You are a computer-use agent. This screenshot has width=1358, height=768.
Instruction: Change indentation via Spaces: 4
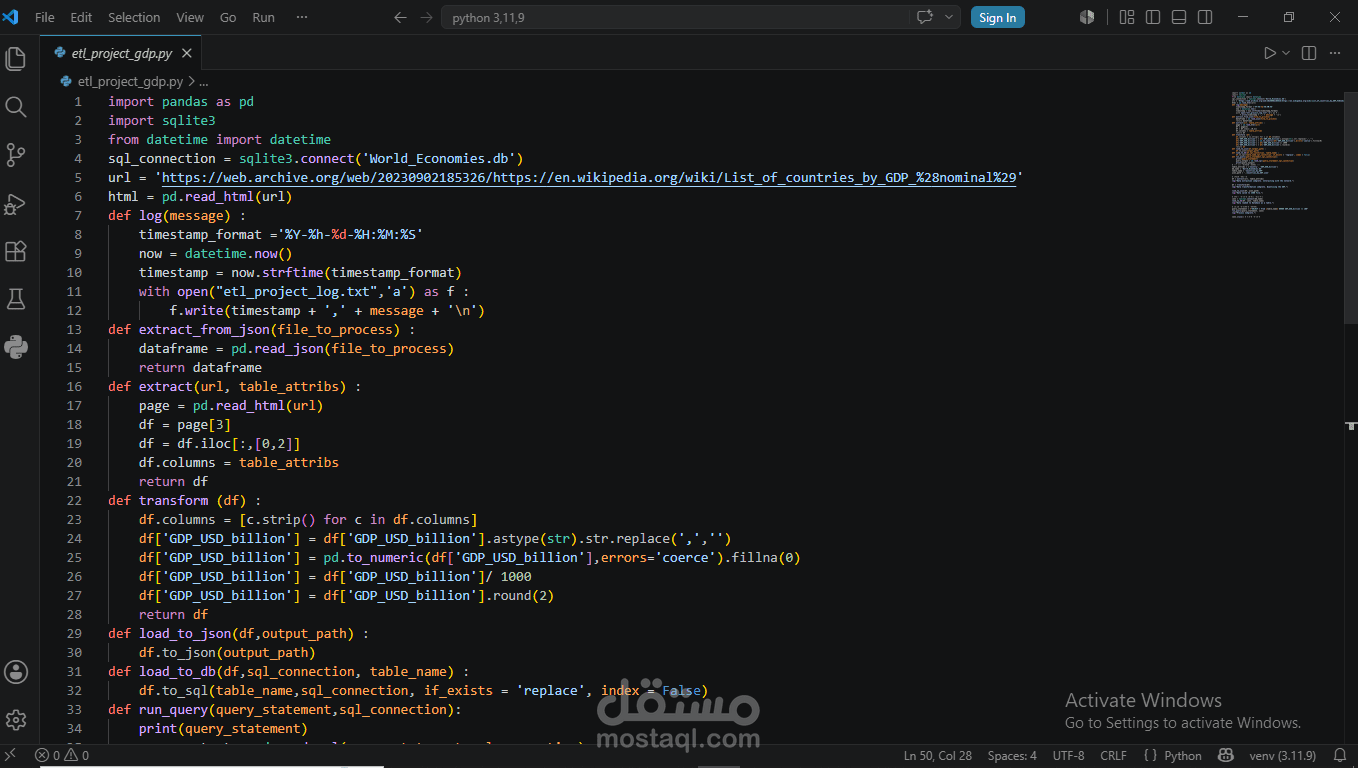(1012, 756)
